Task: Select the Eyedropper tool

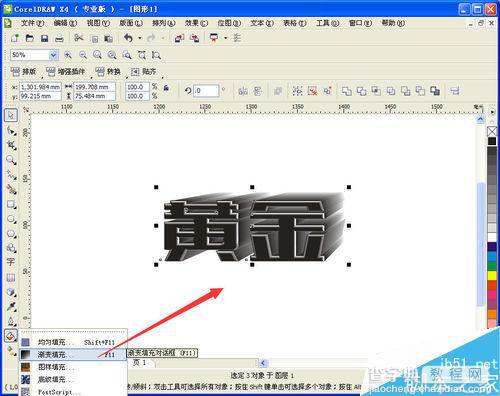Action: [11, 306]
